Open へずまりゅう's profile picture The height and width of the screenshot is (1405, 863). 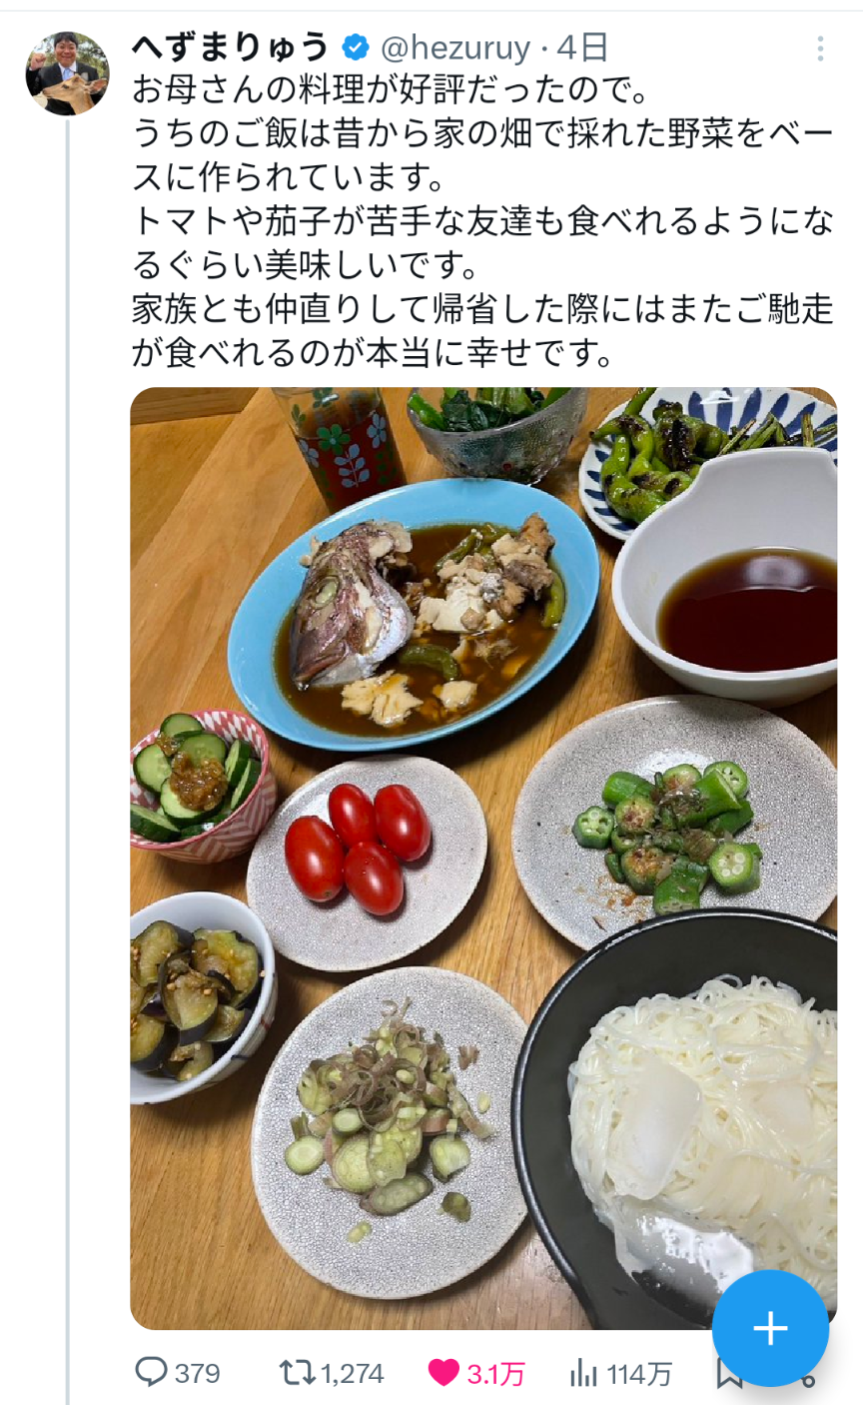pyautogui.click(x=67, y=73)
